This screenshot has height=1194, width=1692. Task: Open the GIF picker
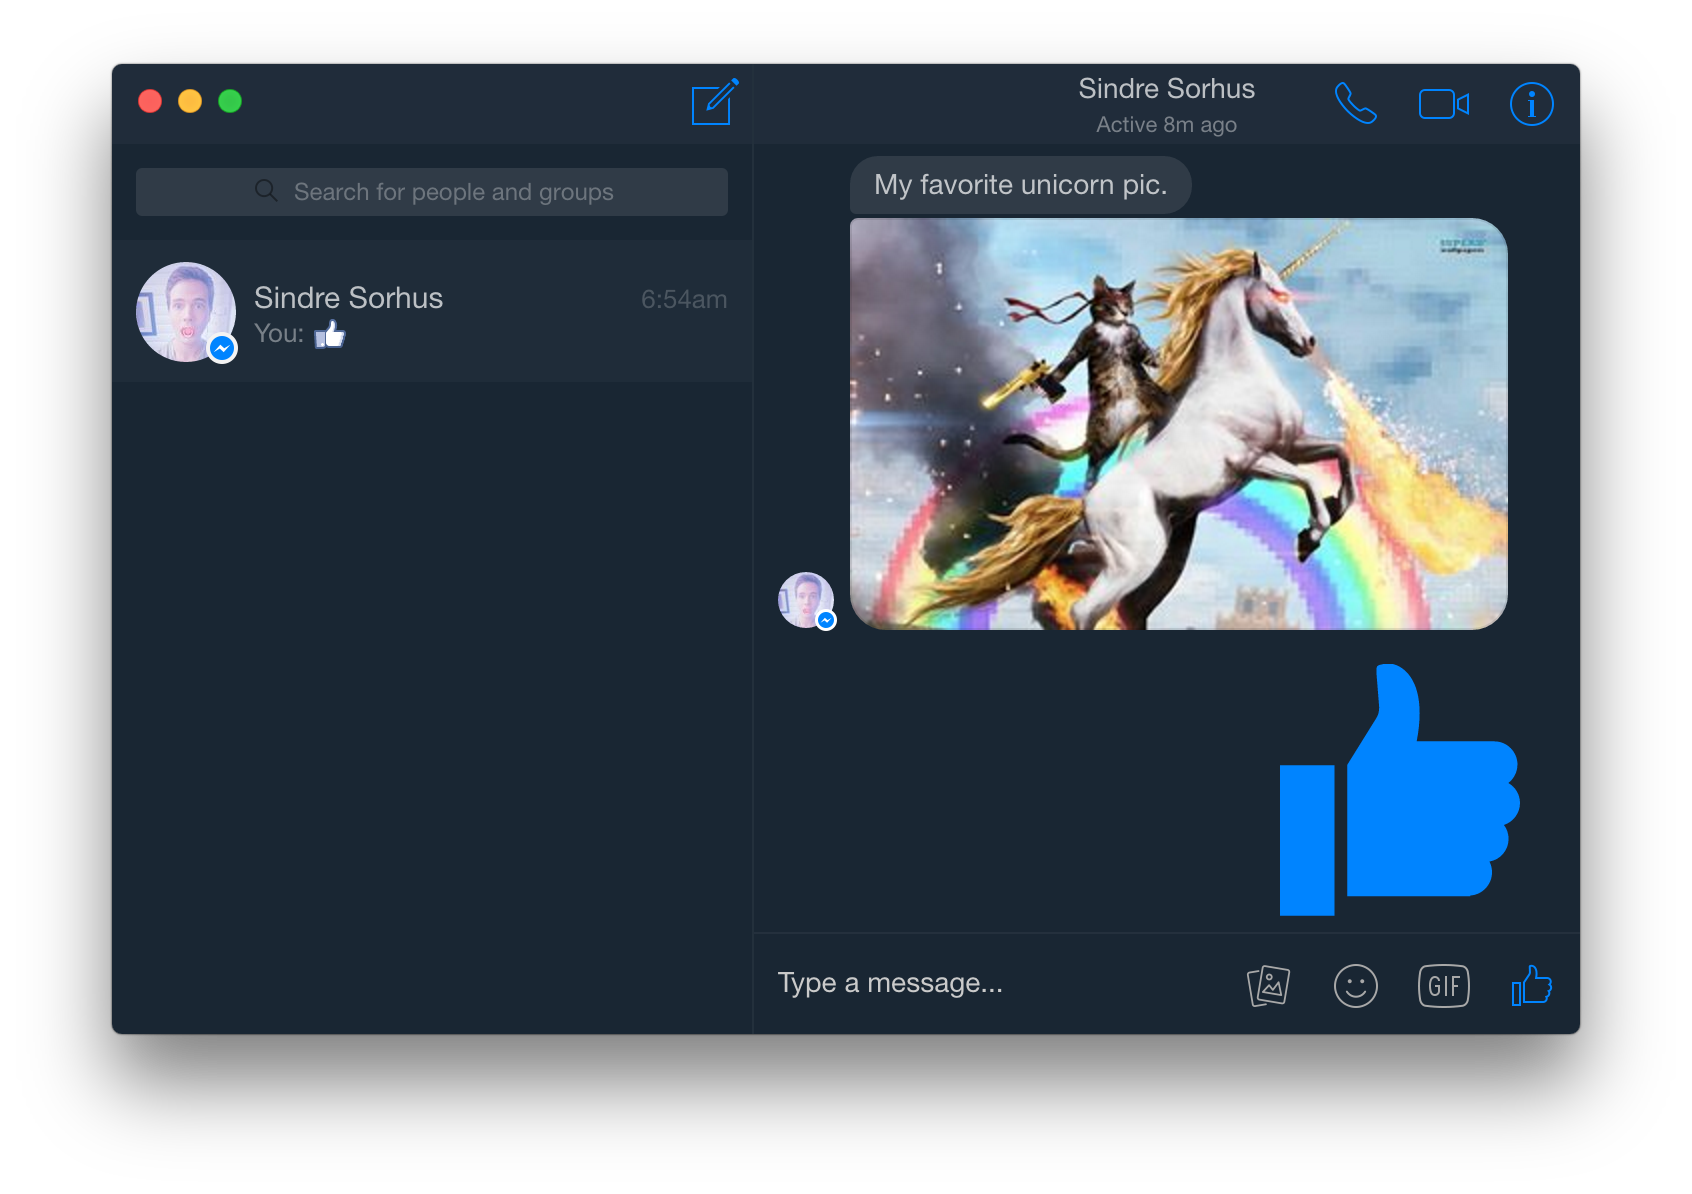click(x=1443, y=985)
